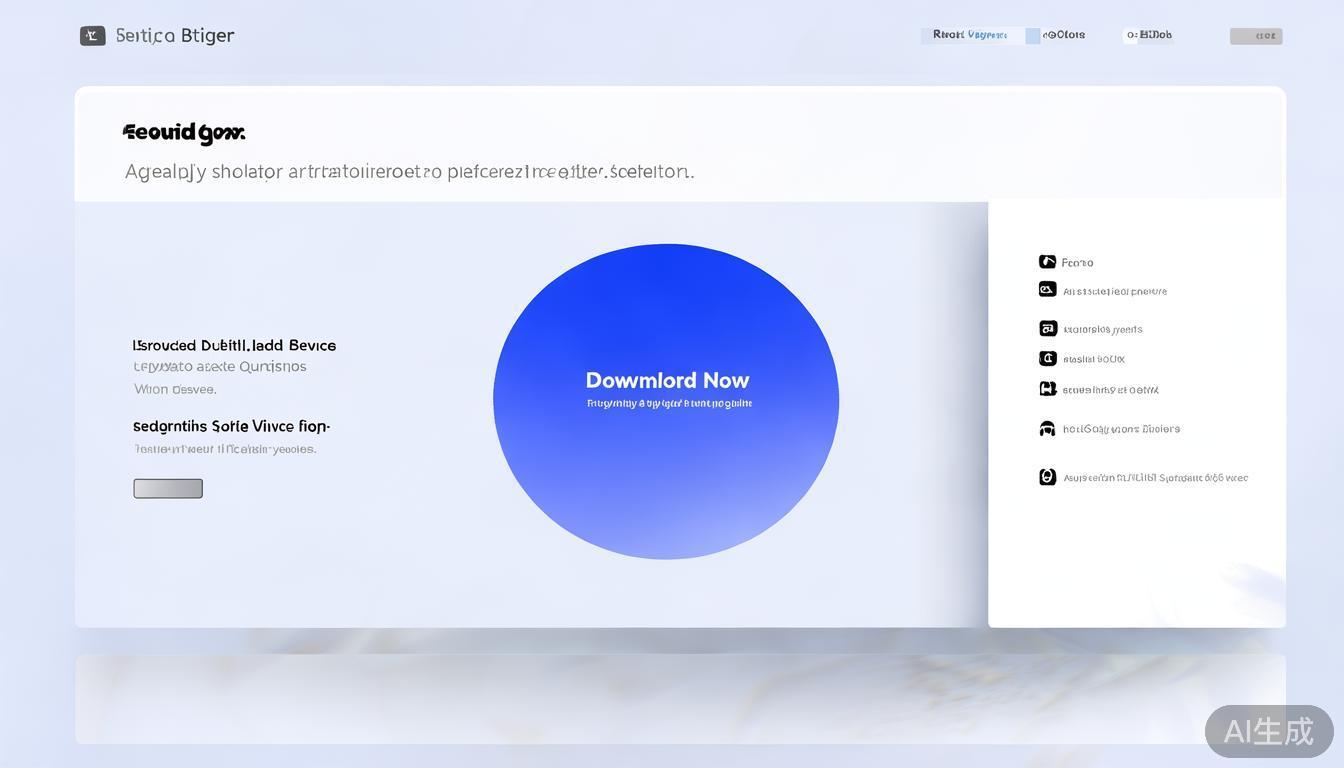The width and height of the screenshot is (1344, 768).
Task: Click the third sidebar icon, above the 'SOUX' row
Action: pos(1047,328)
